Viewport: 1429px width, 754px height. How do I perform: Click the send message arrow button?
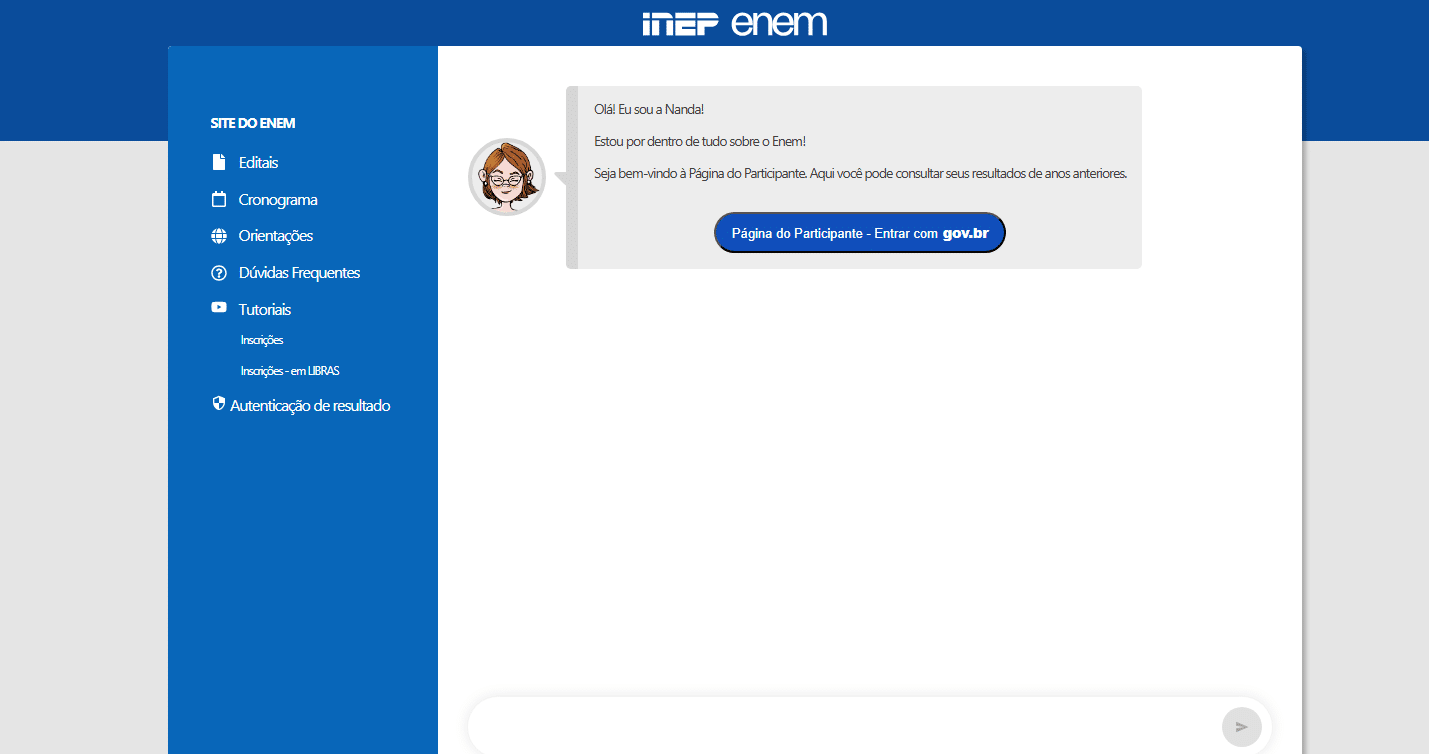(x=1242, y=727)
